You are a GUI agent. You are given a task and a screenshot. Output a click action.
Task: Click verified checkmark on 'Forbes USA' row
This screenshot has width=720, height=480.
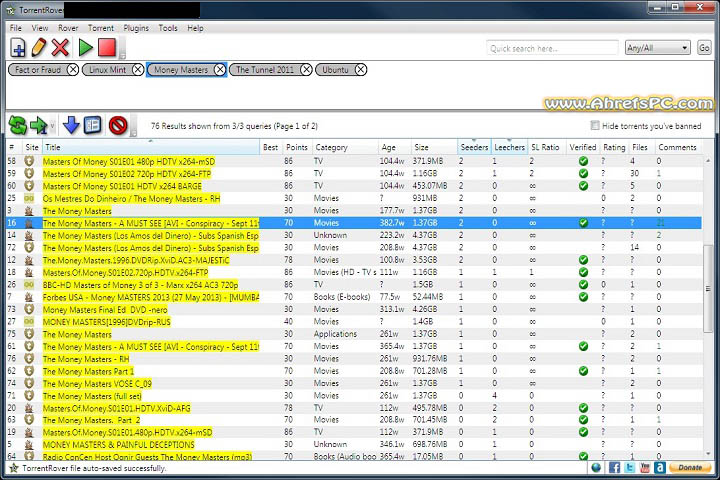click(x=583, y=297)
